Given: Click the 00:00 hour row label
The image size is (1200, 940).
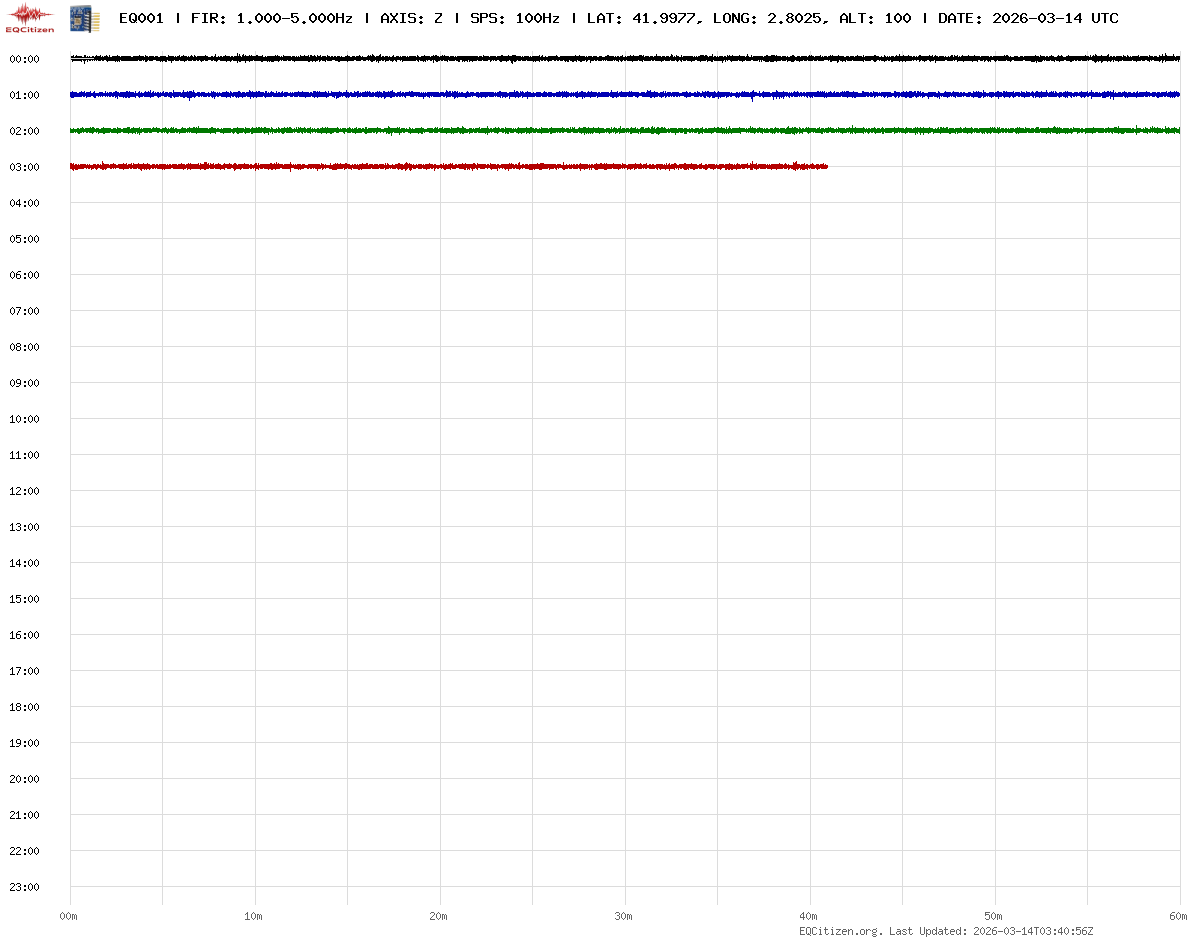Looking at the screenshot, I should tap(24, 59).
